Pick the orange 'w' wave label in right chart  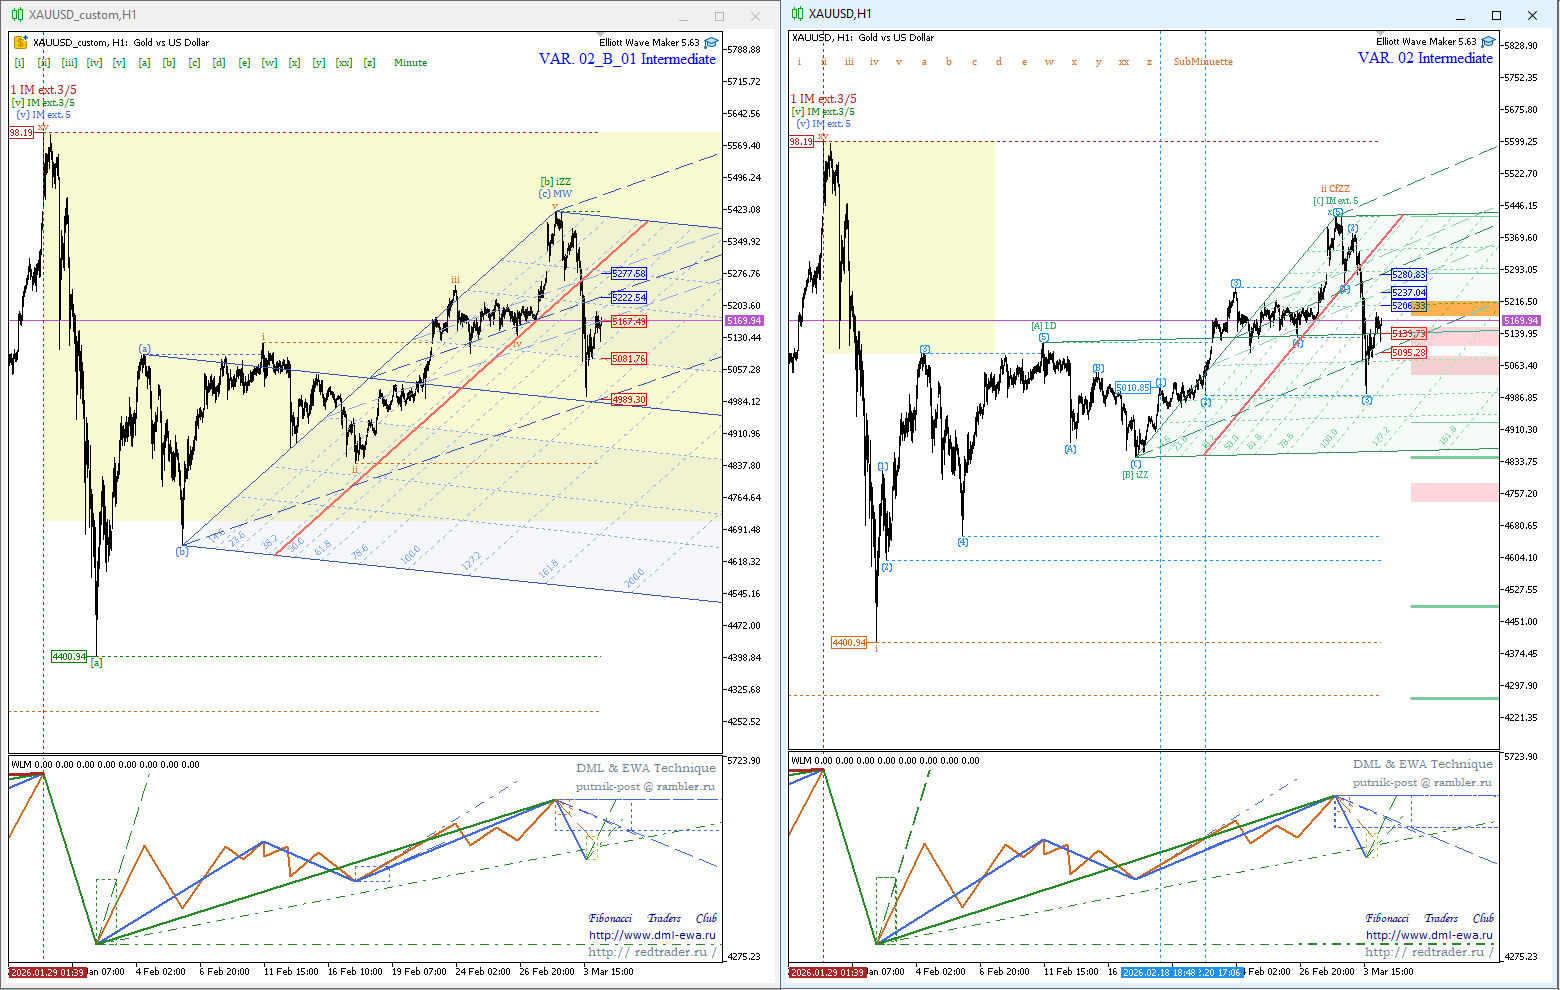[1049, 62]
